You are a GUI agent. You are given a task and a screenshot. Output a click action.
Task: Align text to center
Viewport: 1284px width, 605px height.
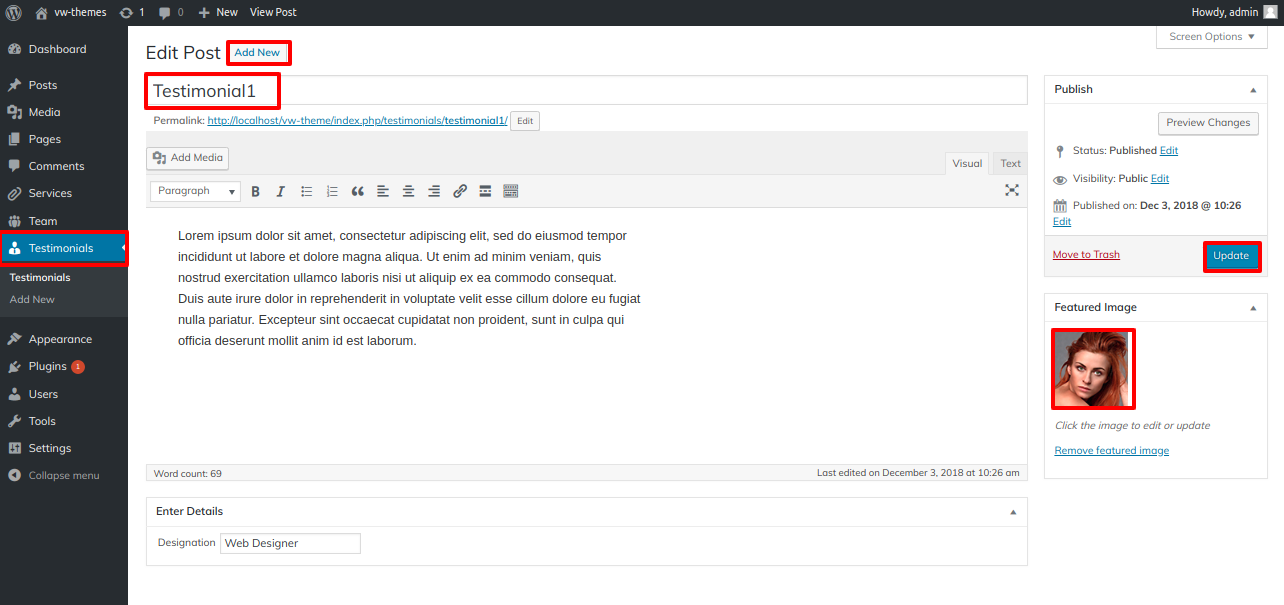tap(409, 191)
